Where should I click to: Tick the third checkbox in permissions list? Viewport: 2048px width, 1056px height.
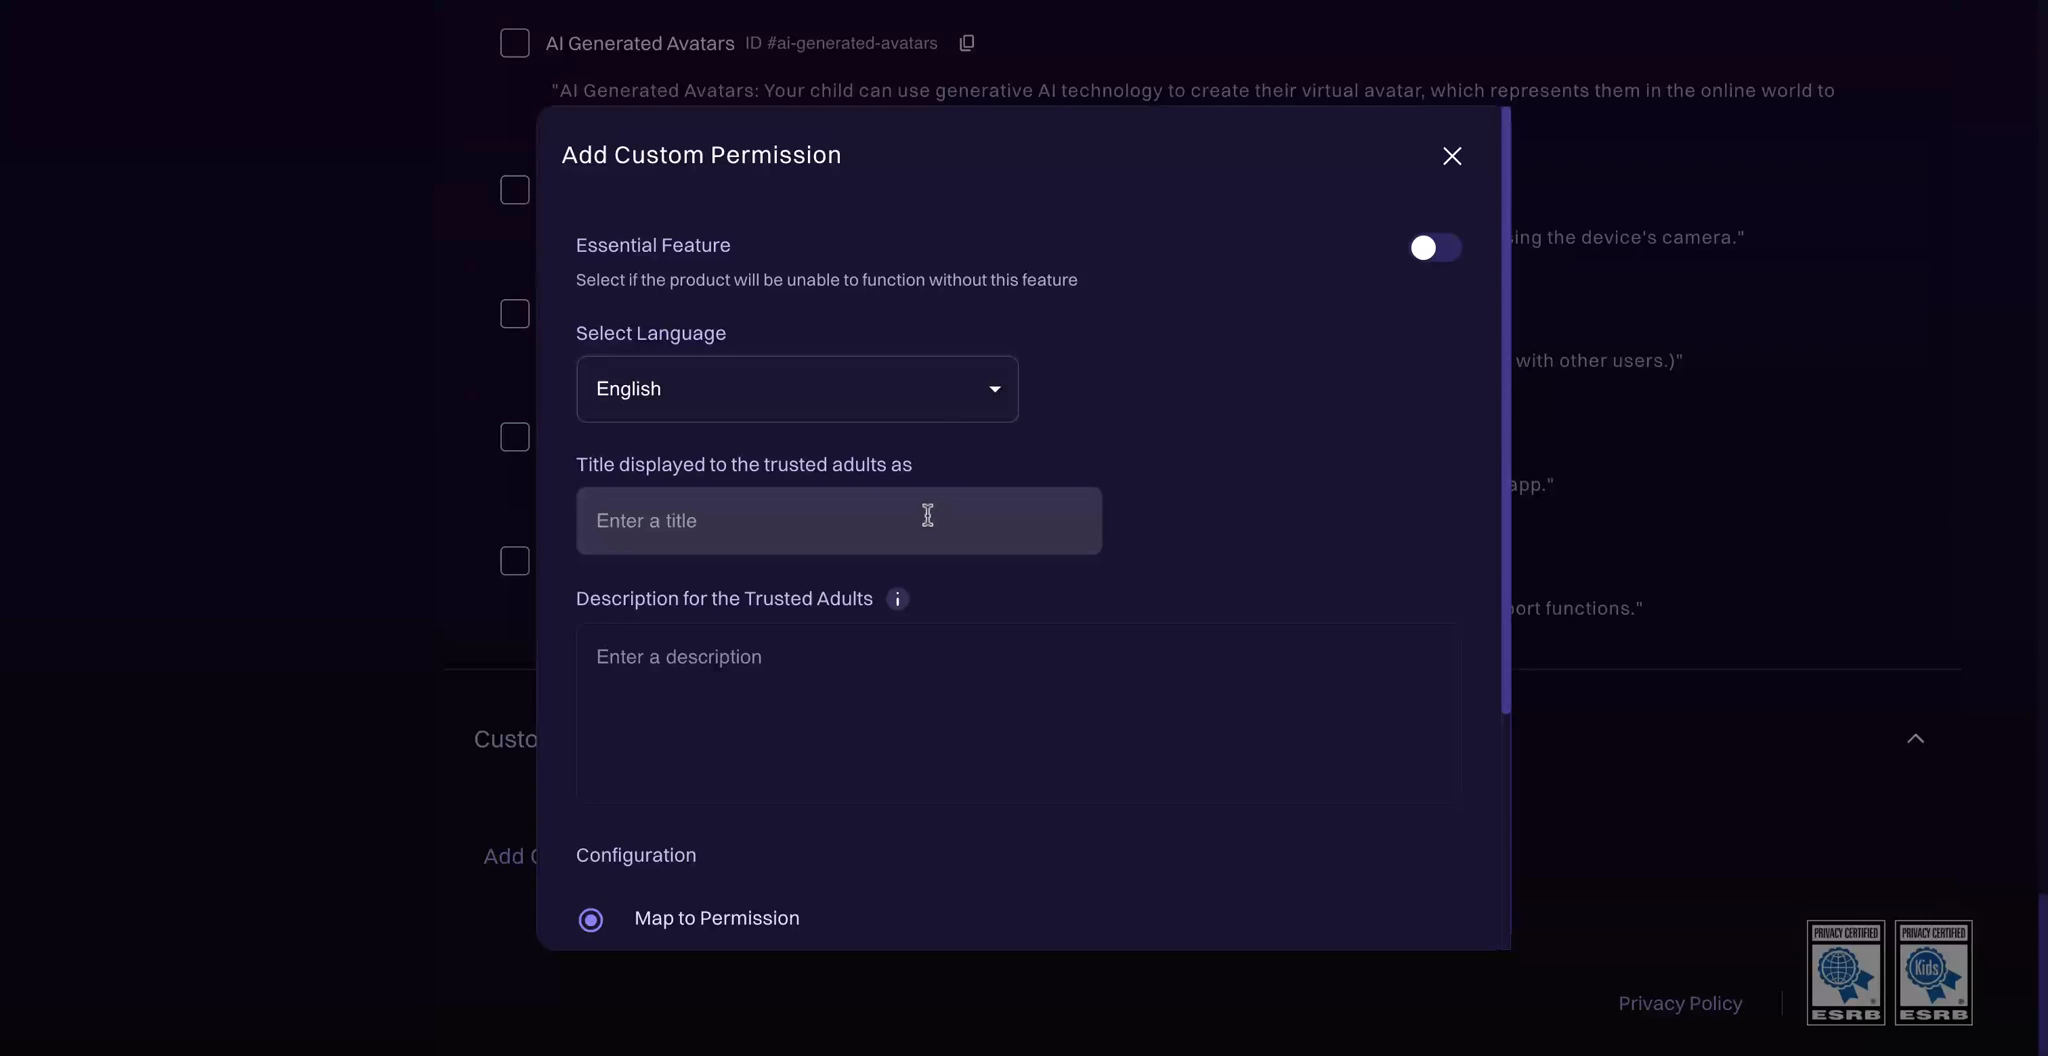click(x=515, y=314)
